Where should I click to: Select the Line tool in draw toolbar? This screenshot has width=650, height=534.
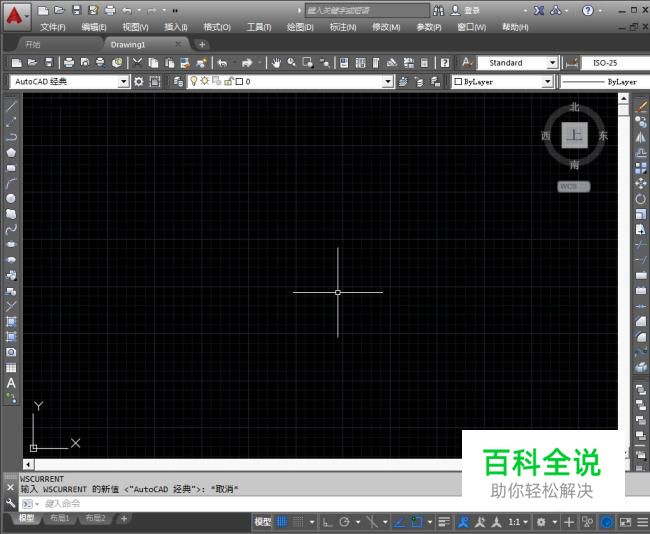[11, 106]
